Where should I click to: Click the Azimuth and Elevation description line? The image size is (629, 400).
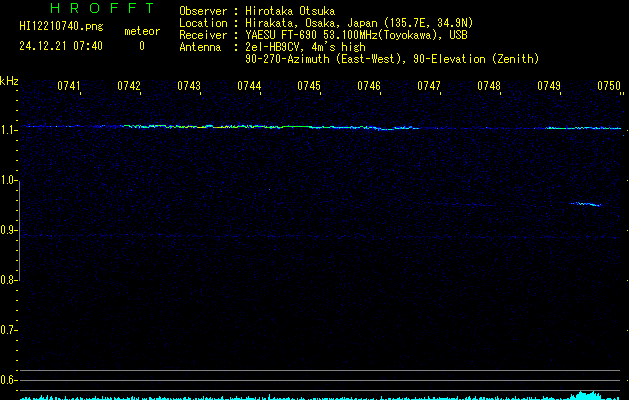point(392,59)
